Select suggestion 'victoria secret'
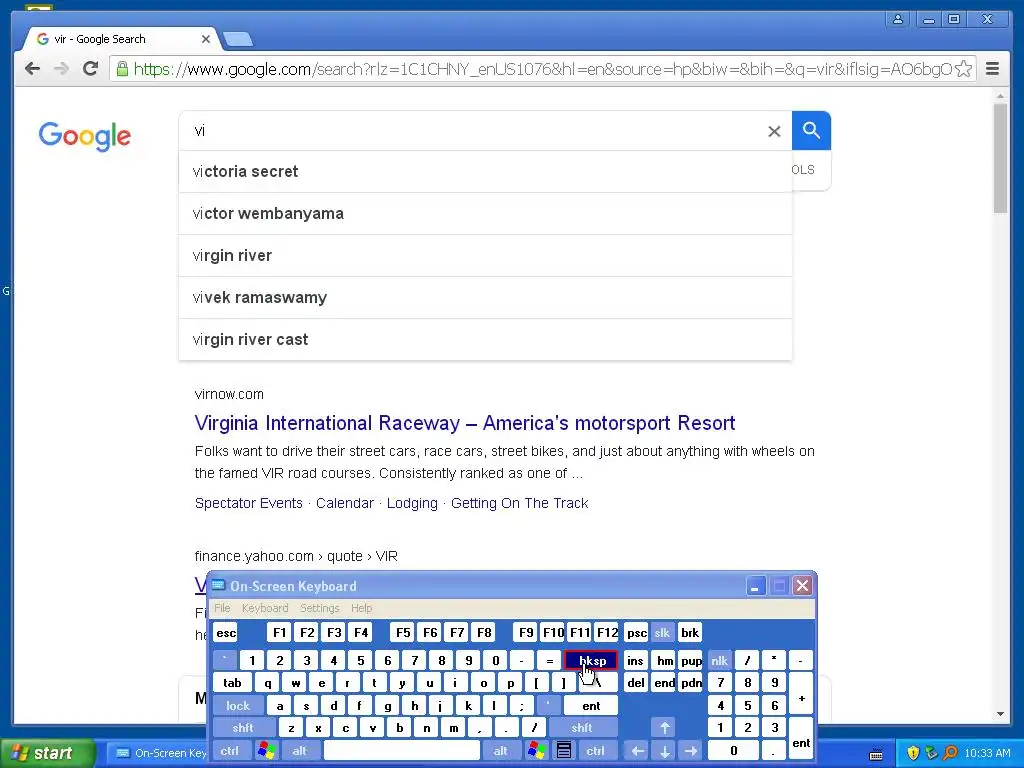The image size is (1024, 768). (x=485, y=172)
